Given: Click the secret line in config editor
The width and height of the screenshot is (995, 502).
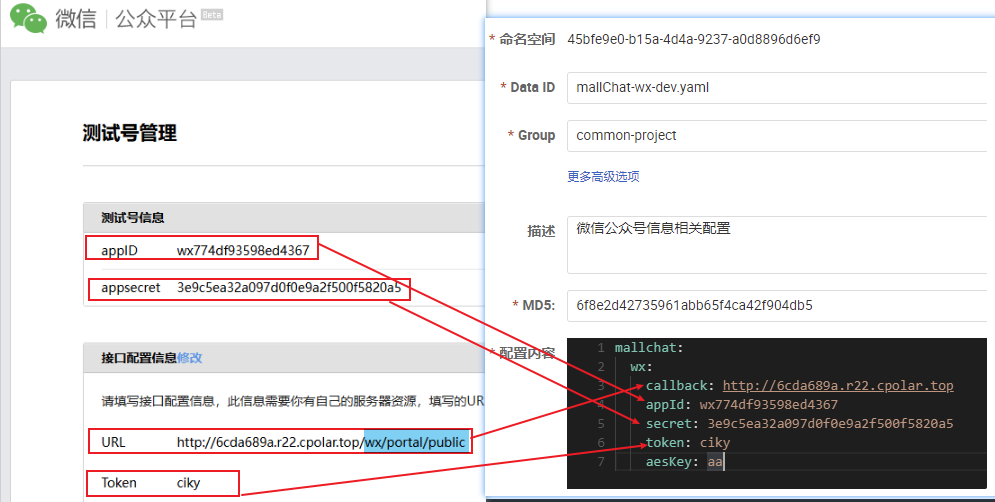Looking at the screenshot, I should [800, 423].
